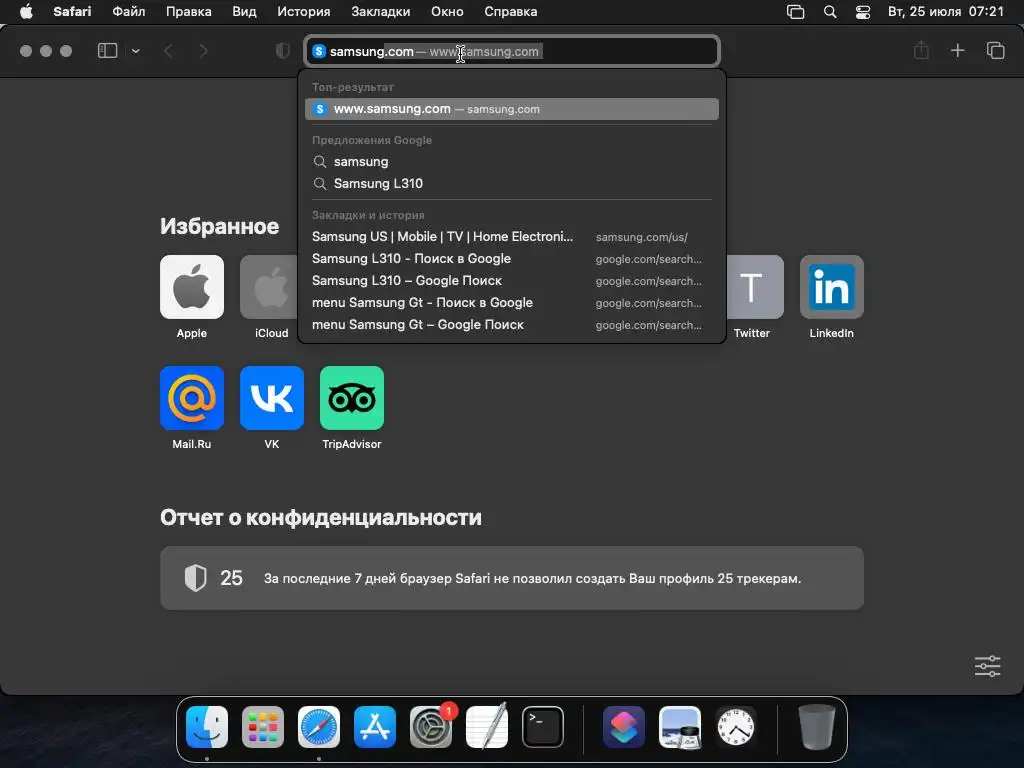The height and width of the screenshot is (768, 1024).
Task: Open the Mail.Ru favorite tile
Action: [192, 398]
